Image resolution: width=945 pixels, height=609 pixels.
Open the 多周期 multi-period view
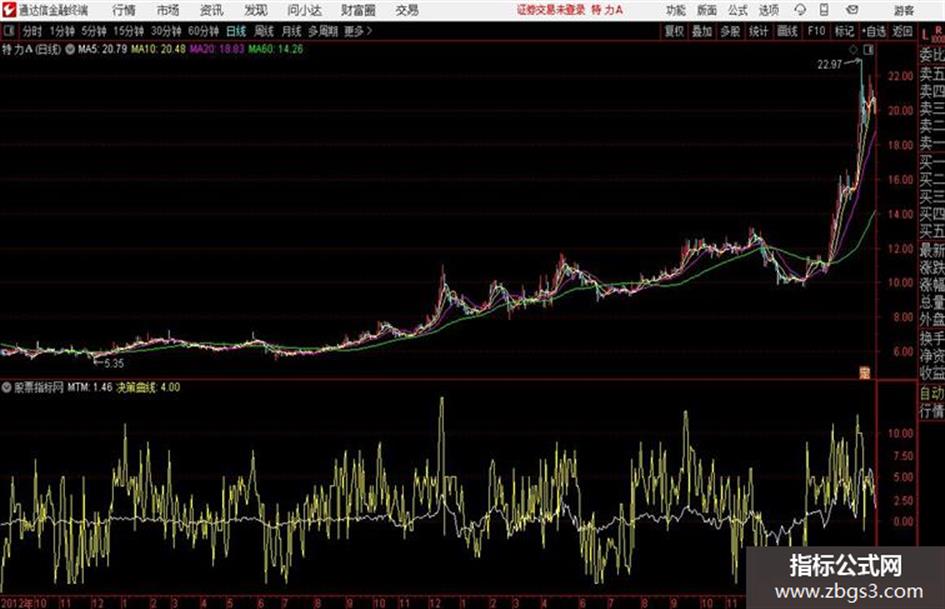coord(323,31)
